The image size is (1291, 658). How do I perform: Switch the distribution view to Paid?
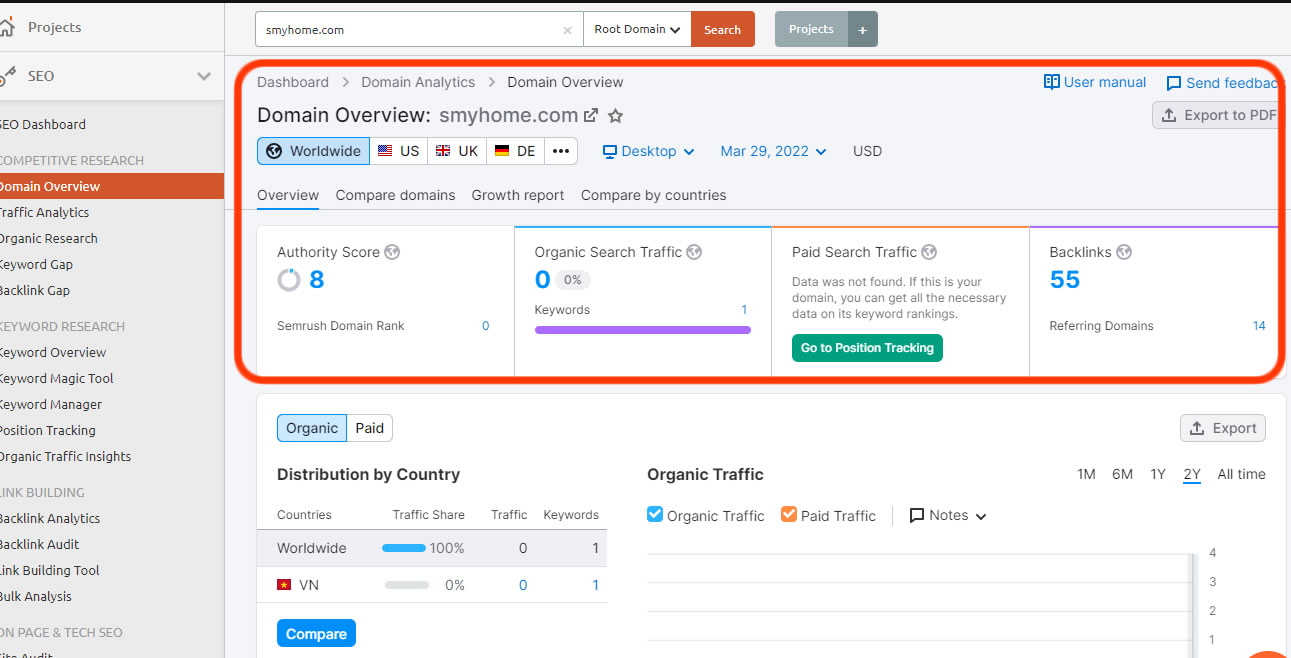click(x=370, y=428)
